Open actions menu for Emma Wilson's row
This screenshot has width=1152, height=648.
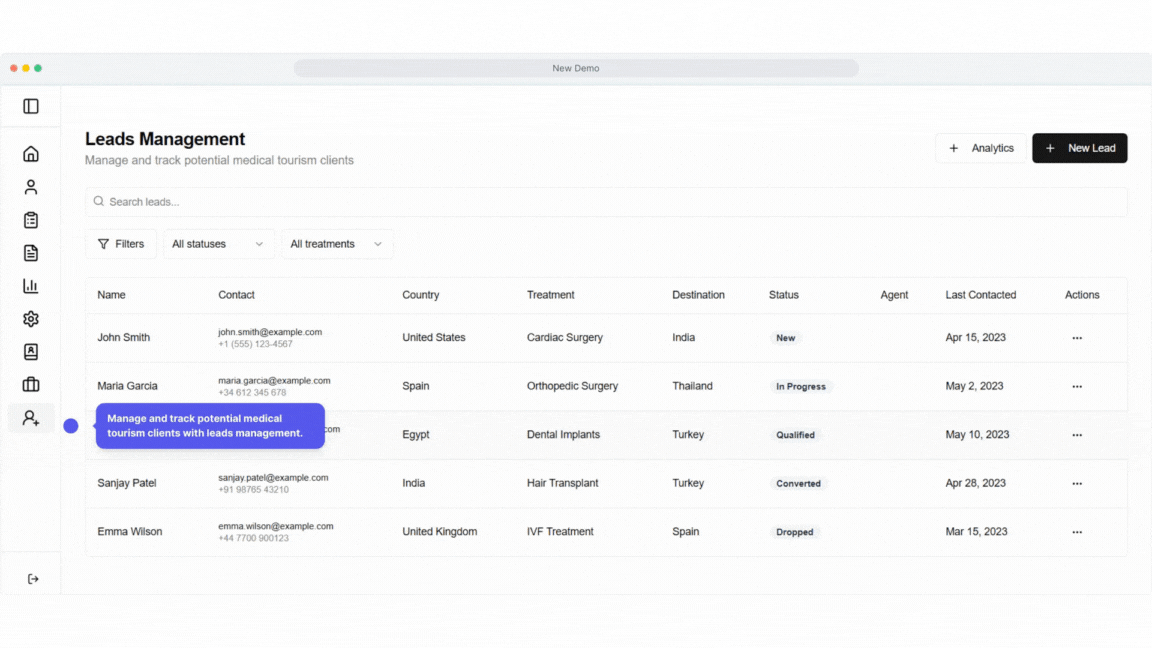pyautogui.click(x=1077, y=531)
